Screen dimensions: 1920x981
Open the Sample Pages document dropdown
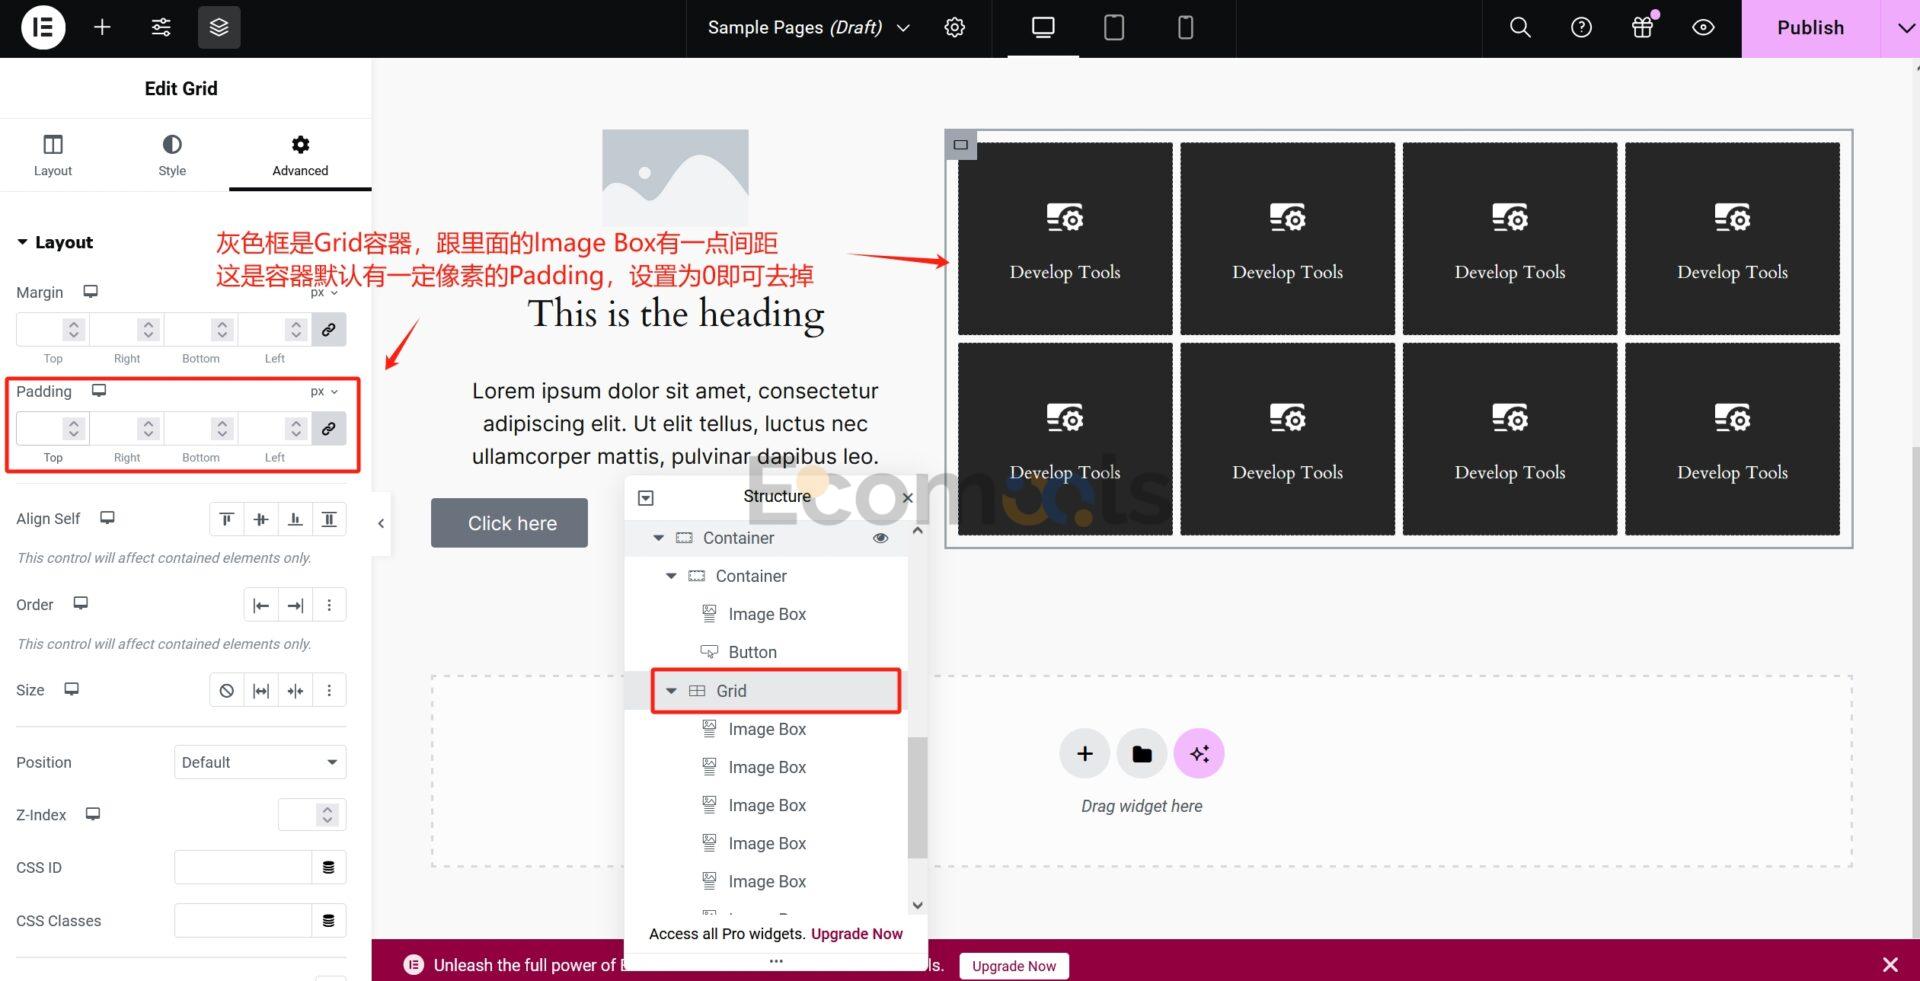pyautogui.click(x=809, y=28)
